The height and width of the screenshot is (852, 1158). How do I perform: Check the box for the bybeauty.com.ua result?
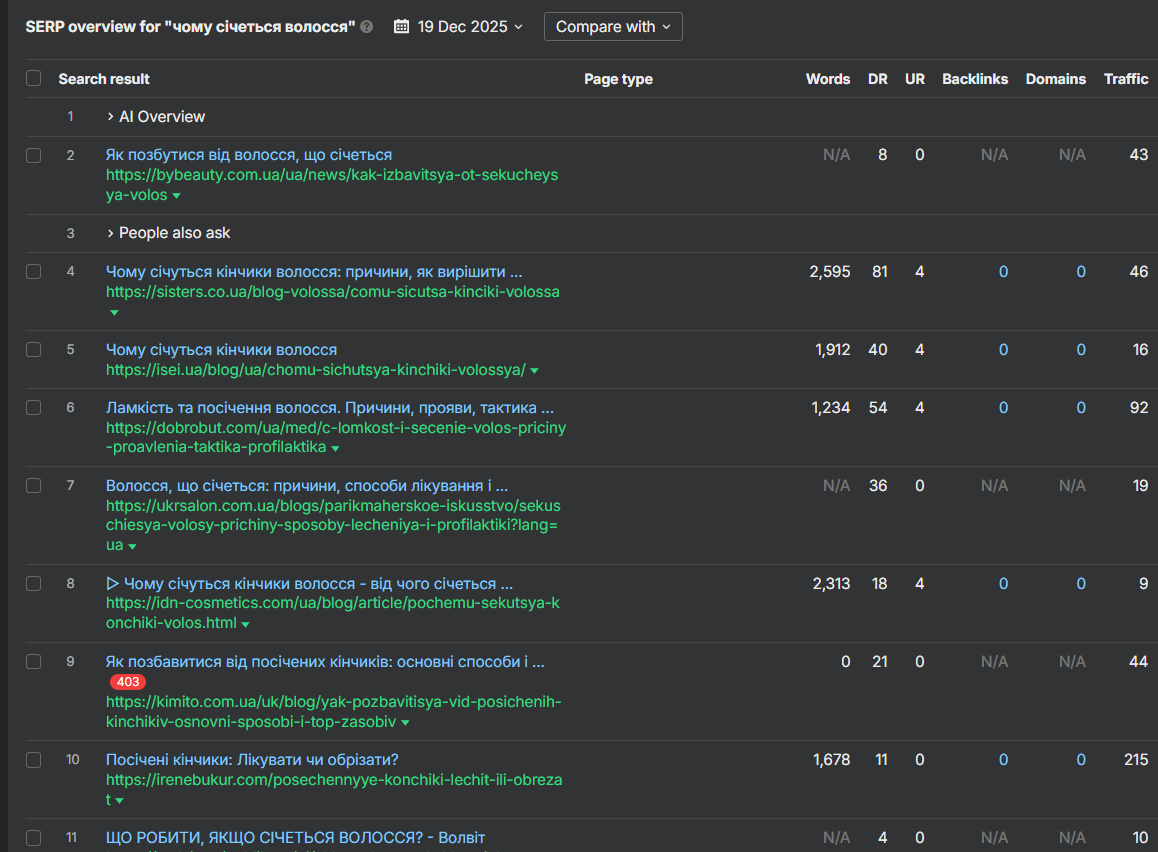[x=34, y=155]
